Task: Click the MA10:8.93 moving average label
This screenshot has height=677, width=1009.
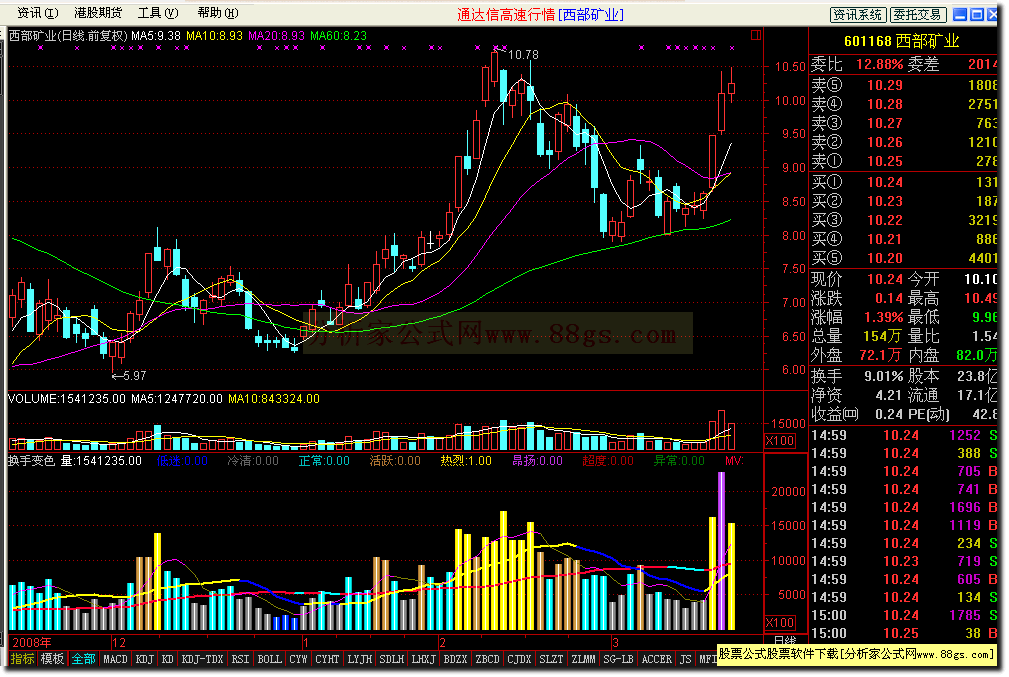Action: pos(214,36)
